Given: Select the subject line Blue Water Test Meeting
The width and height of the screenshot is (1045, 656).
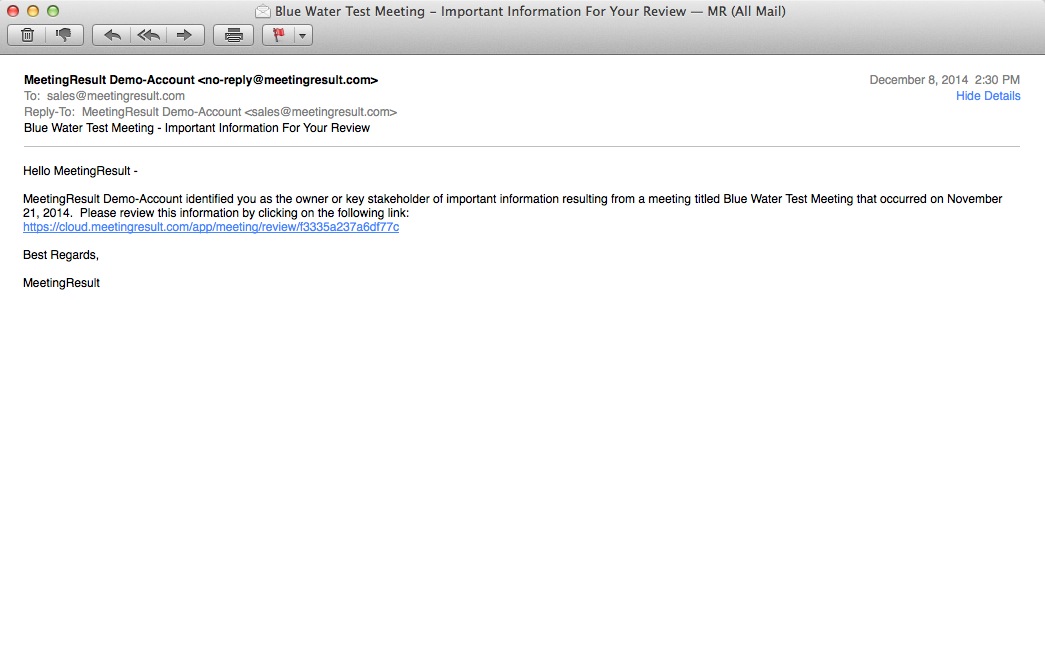Looking at the screenshot, I should coord(197,128).
